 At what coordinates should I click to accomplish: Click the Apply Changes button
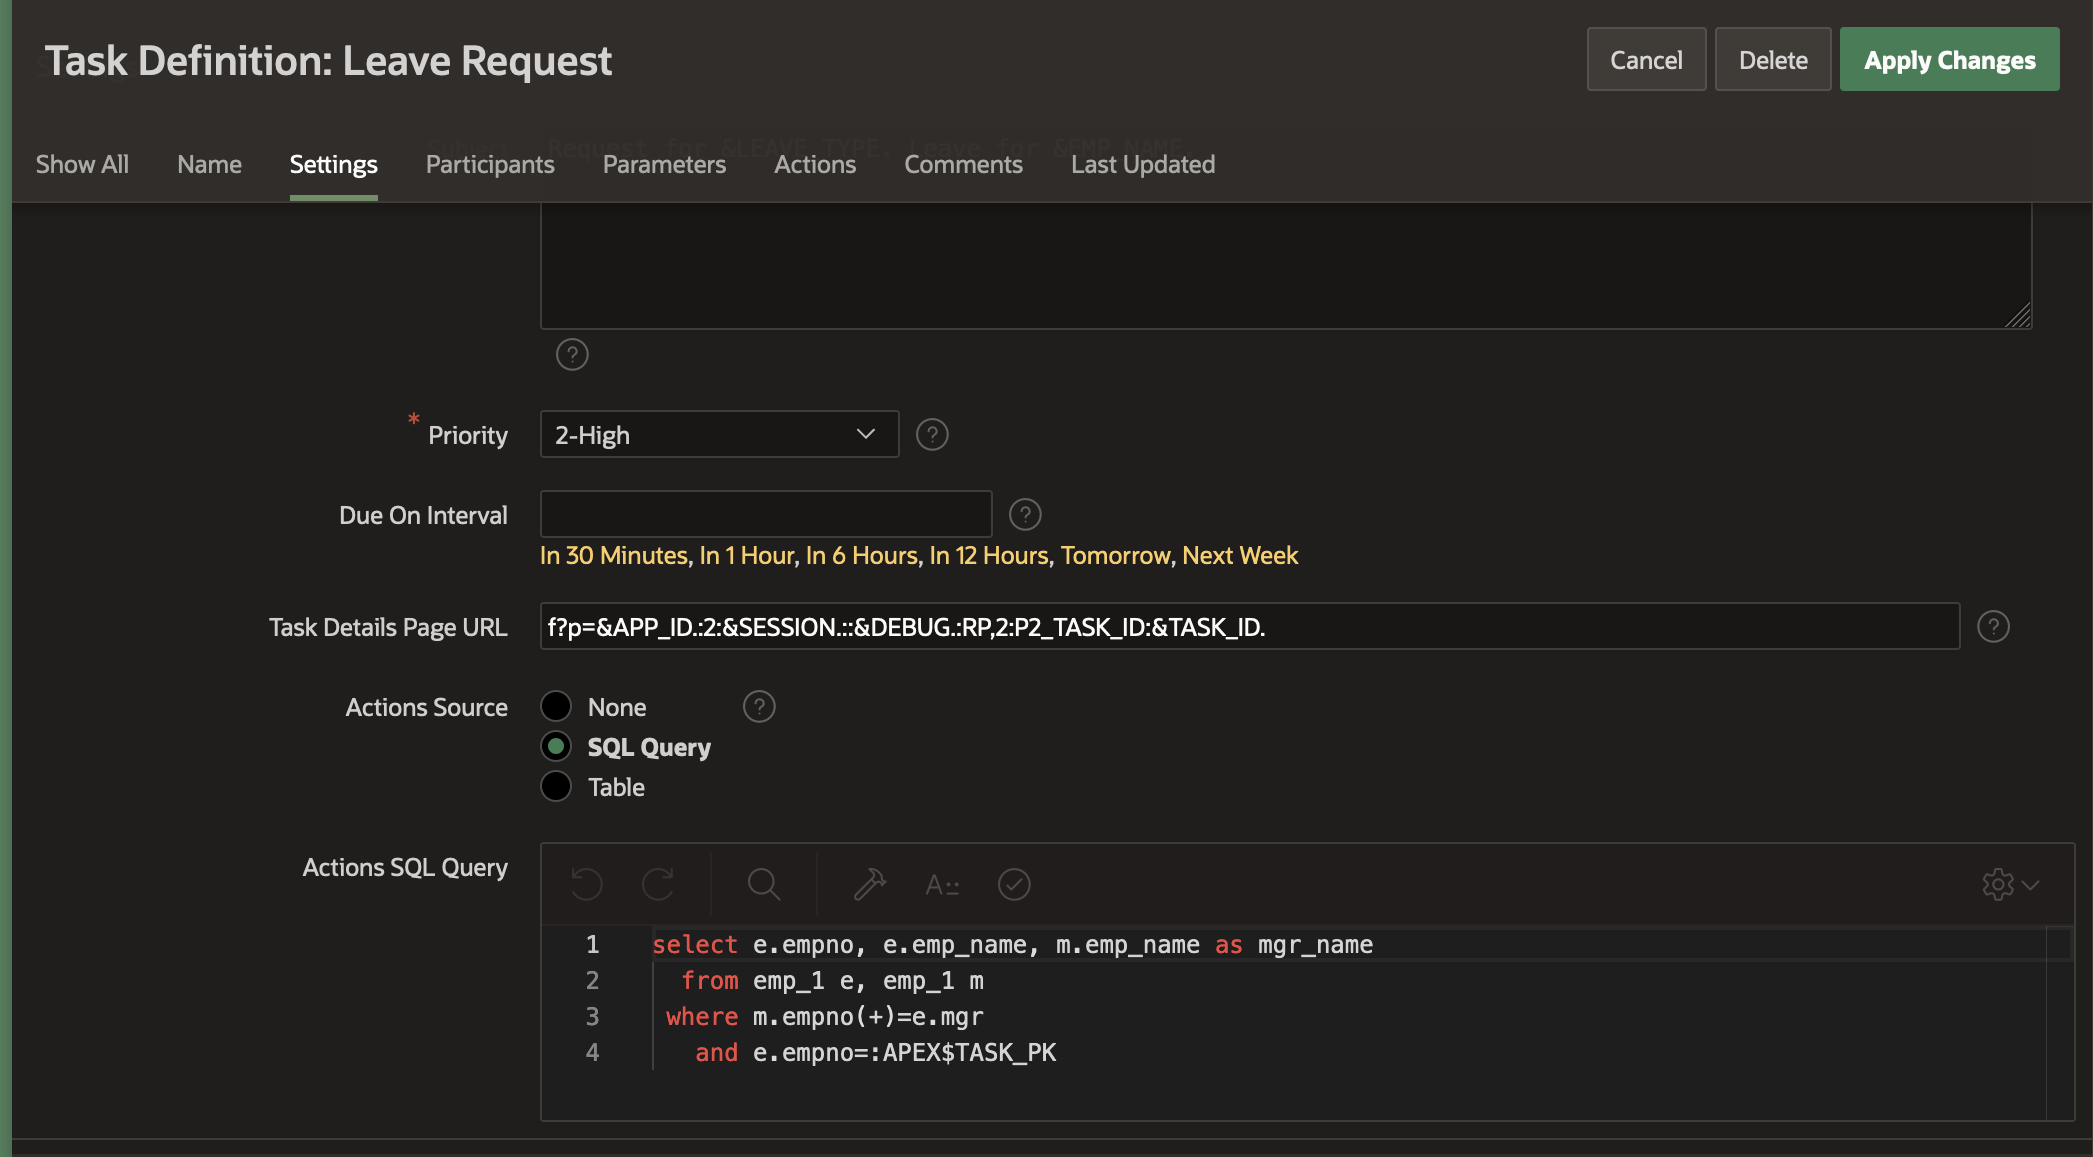click(x=1949, y=60)
